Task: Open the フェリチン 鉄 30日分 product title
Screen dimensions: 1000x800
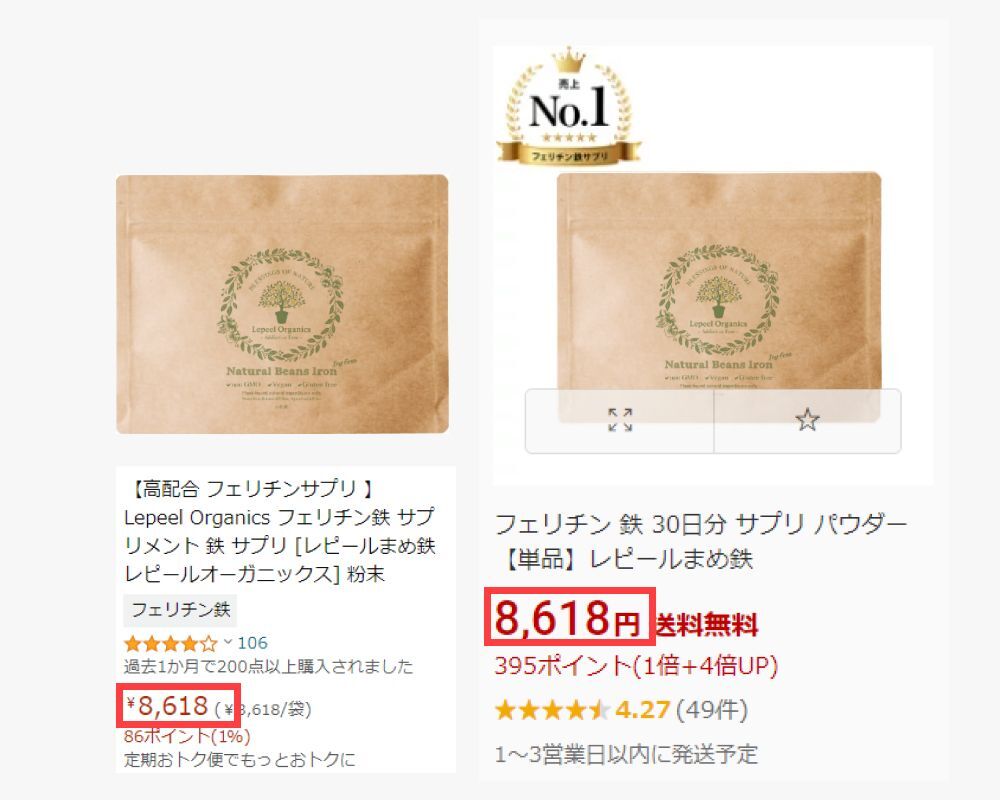Action: pos(701,541)
